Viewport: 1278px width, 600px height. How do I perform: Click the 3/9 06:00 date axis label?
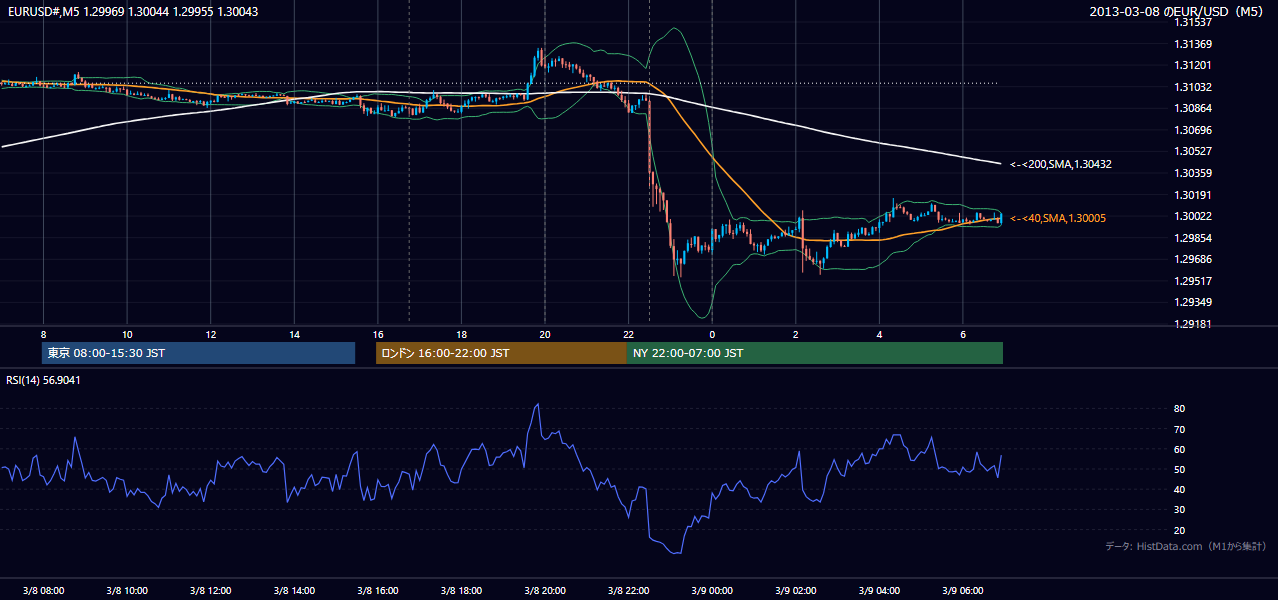[963, 591]
